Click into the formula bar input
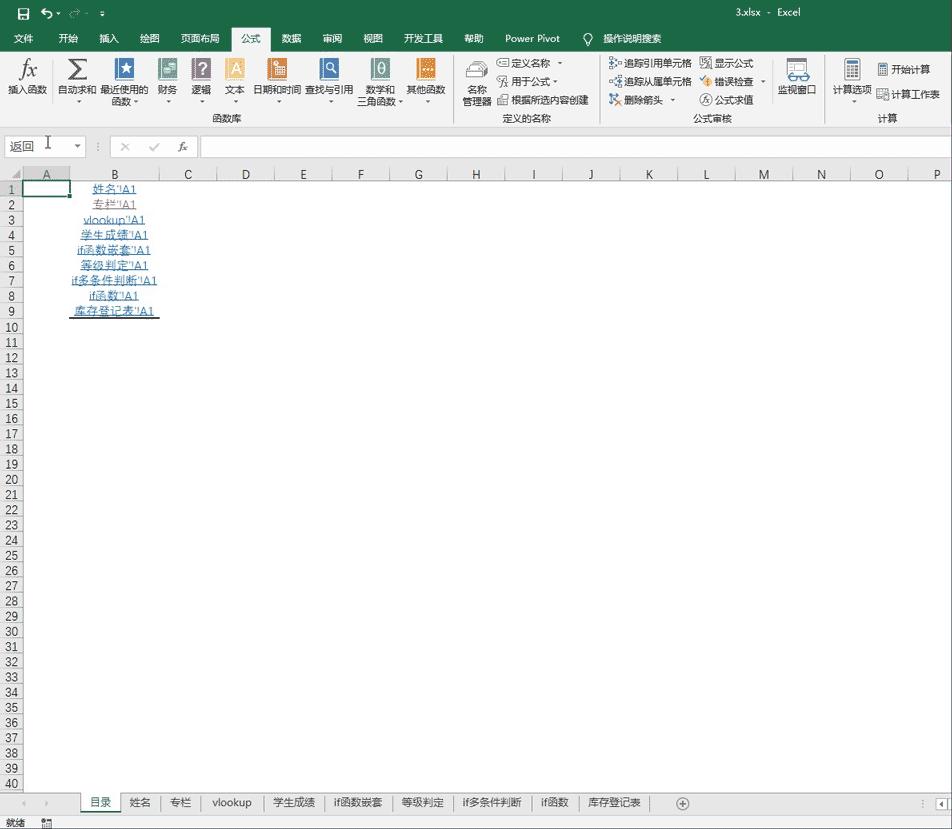 point(570,147)
